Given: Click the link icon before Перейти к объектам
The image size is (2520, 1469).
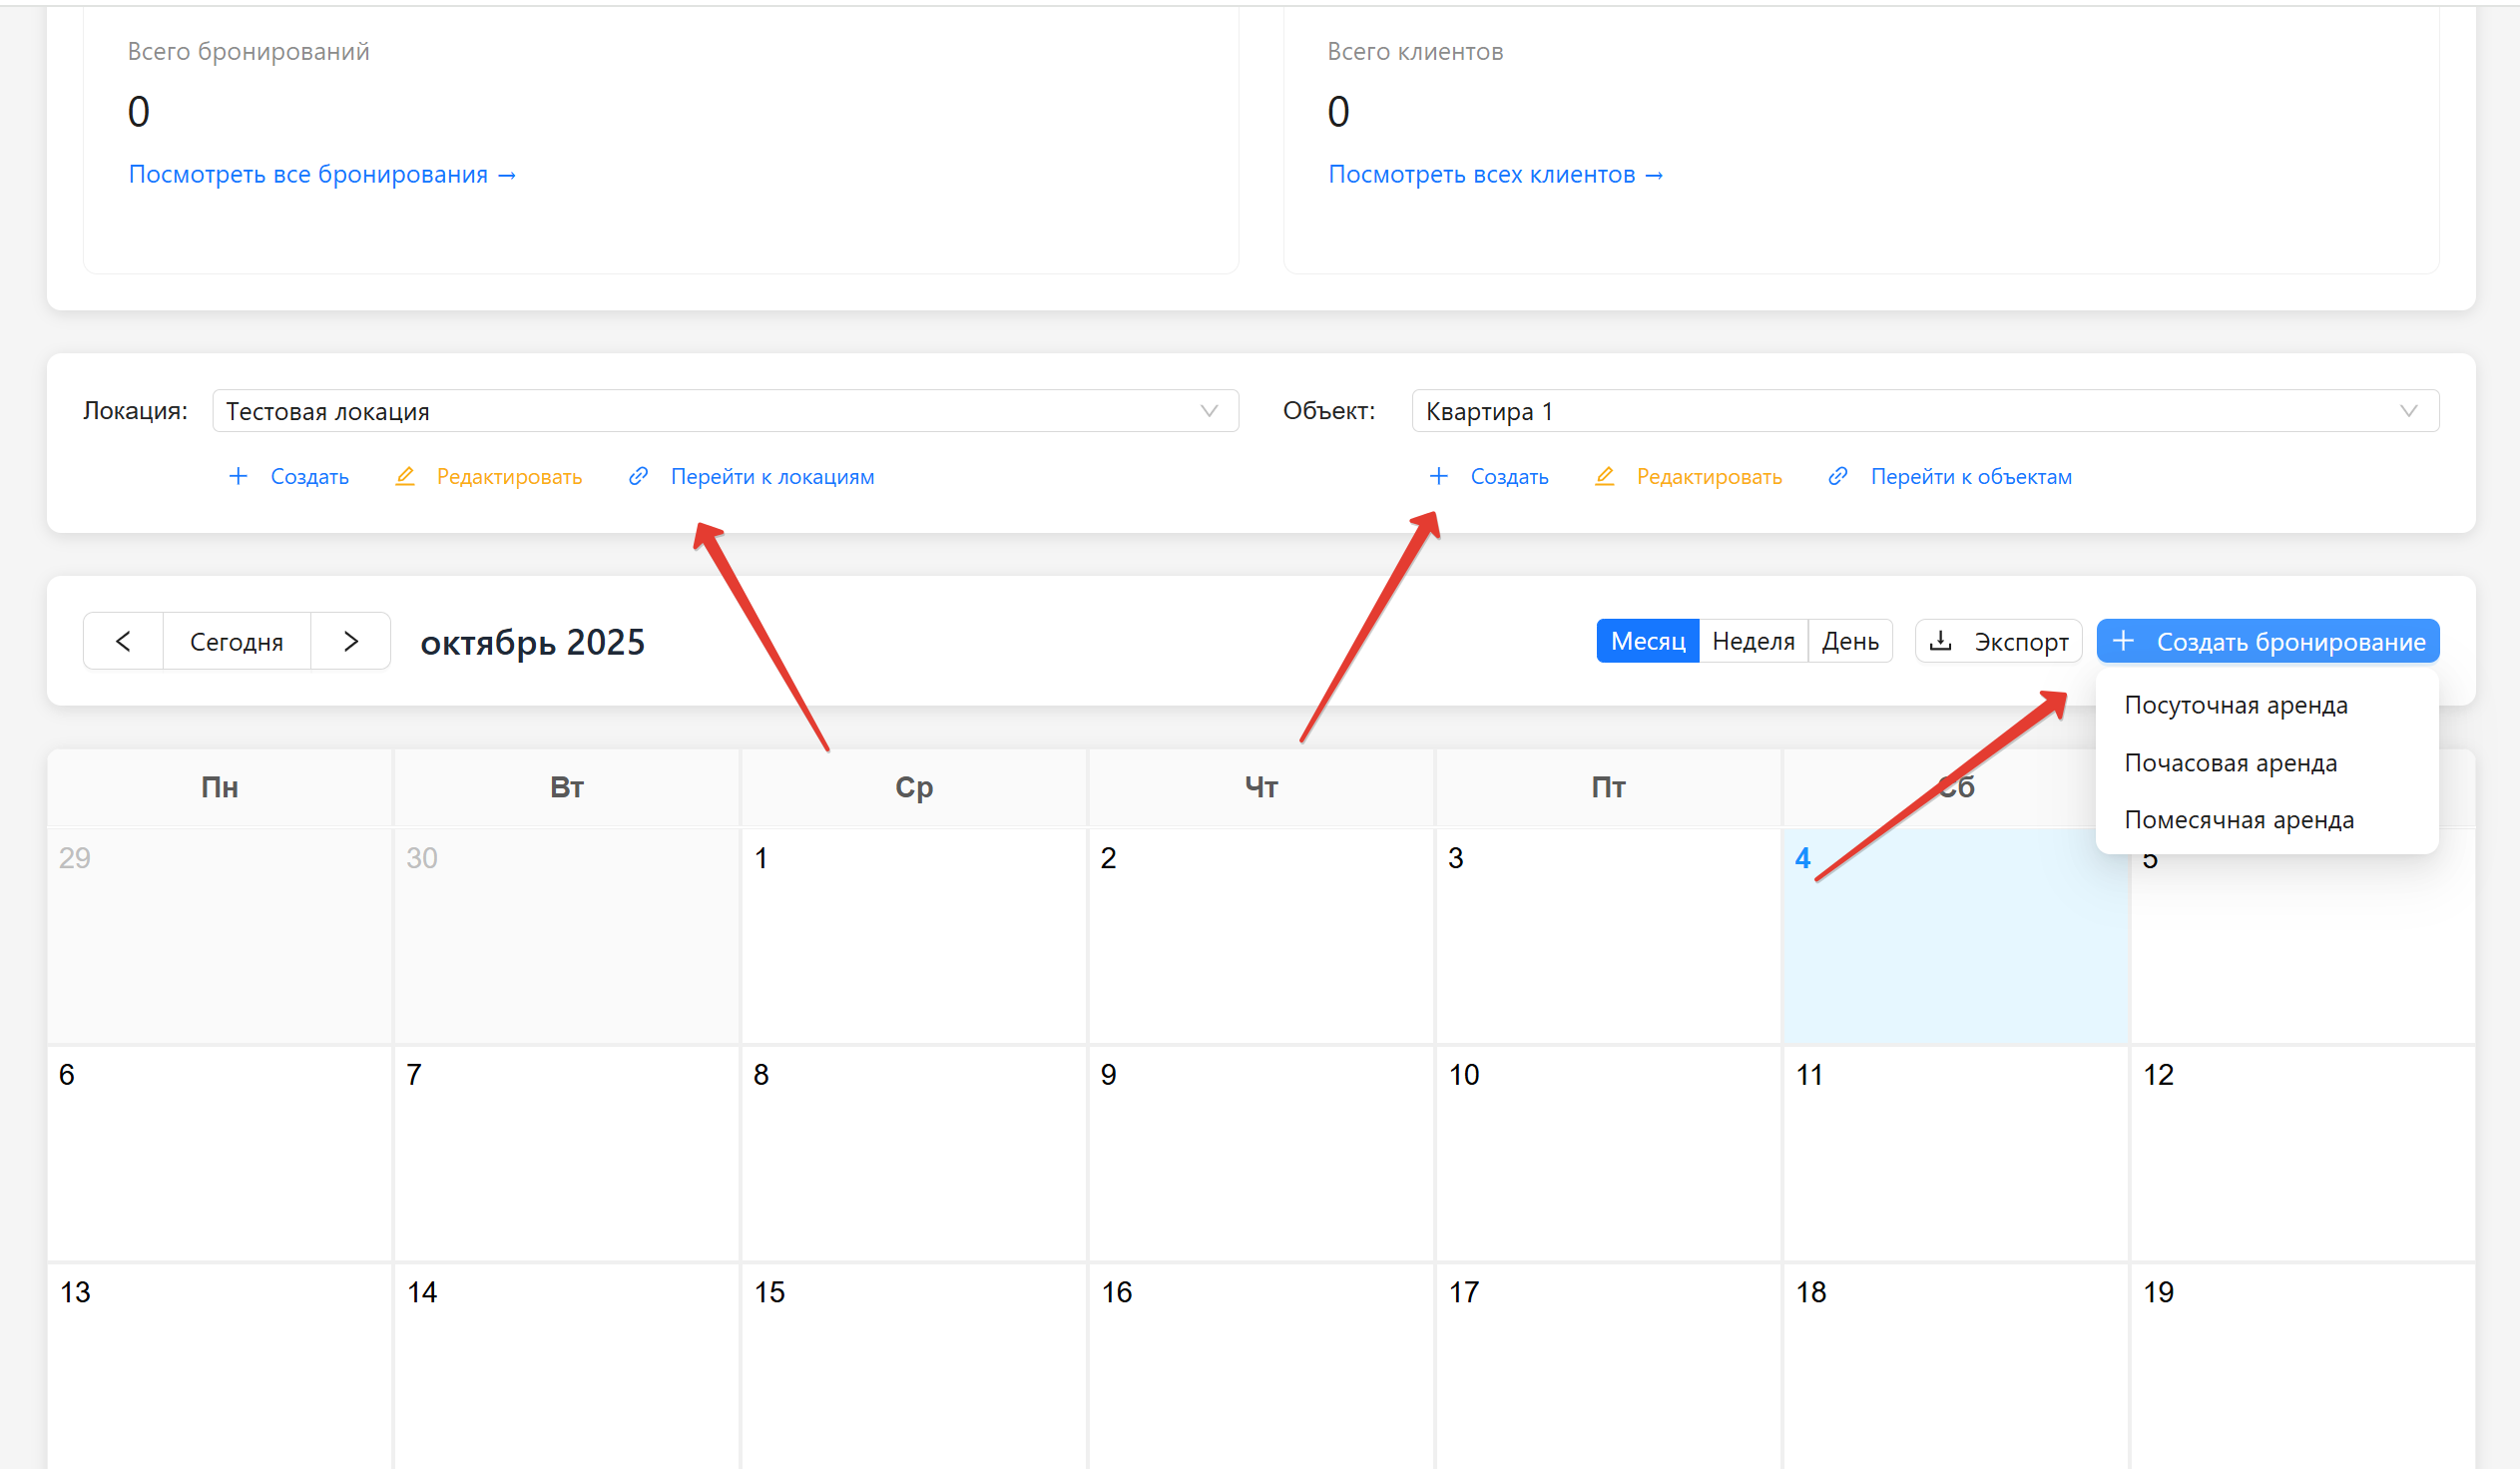Looking at the screenshot, I should [x=1838, y=476].
